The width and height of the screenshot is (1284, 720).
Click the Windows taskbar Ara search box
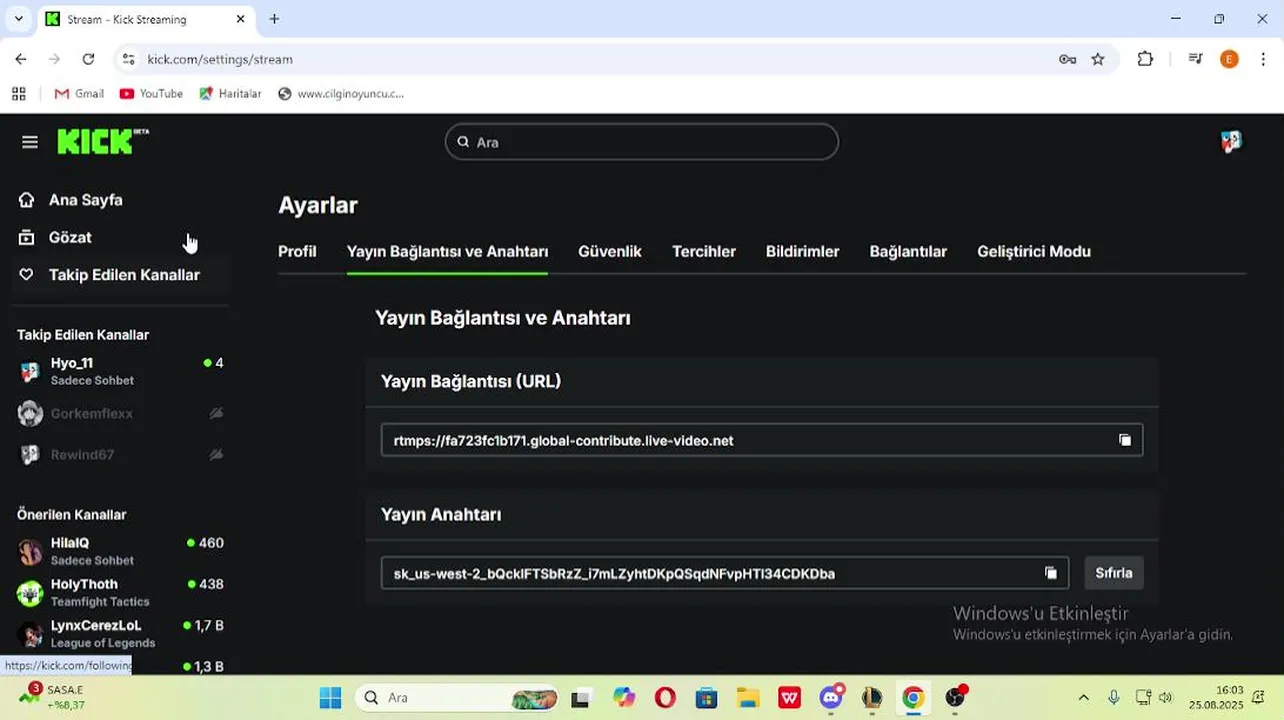click(457, 697)
